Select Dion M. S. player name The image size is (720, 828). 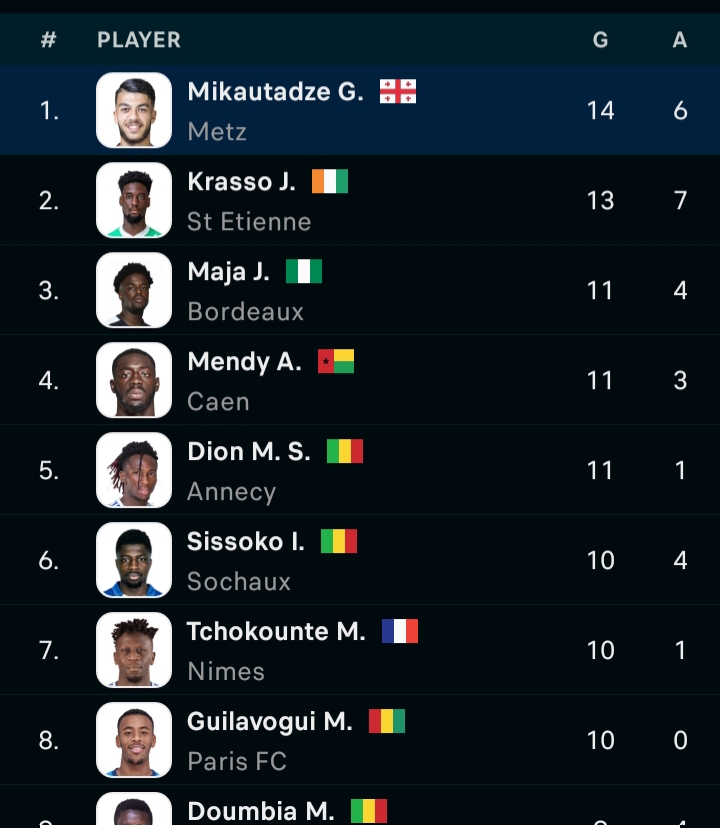[x=249, y=452]
